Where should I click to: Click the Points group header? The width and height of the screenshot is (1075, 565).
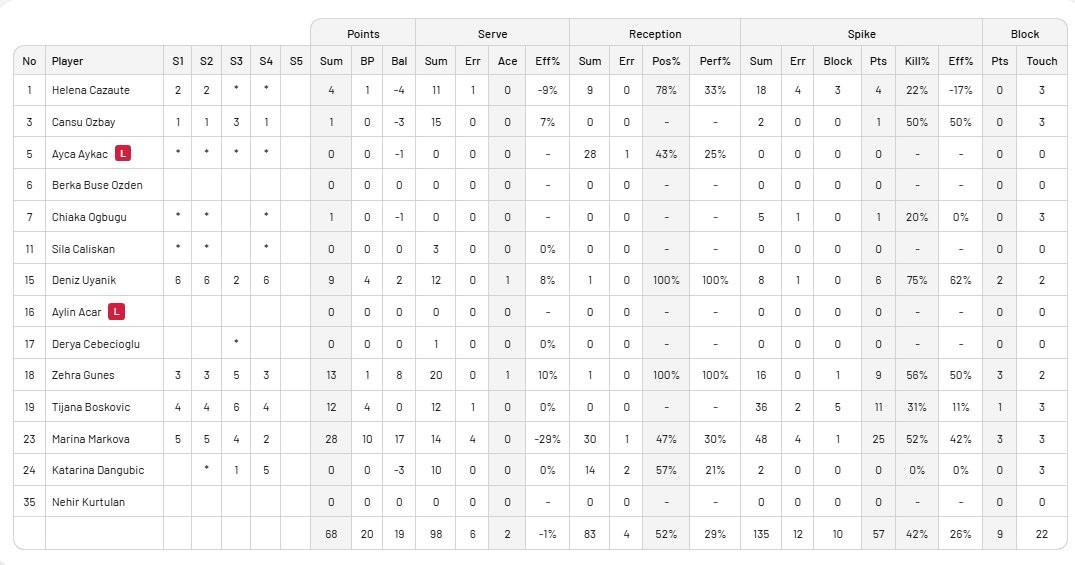click(x=363, y=34)
